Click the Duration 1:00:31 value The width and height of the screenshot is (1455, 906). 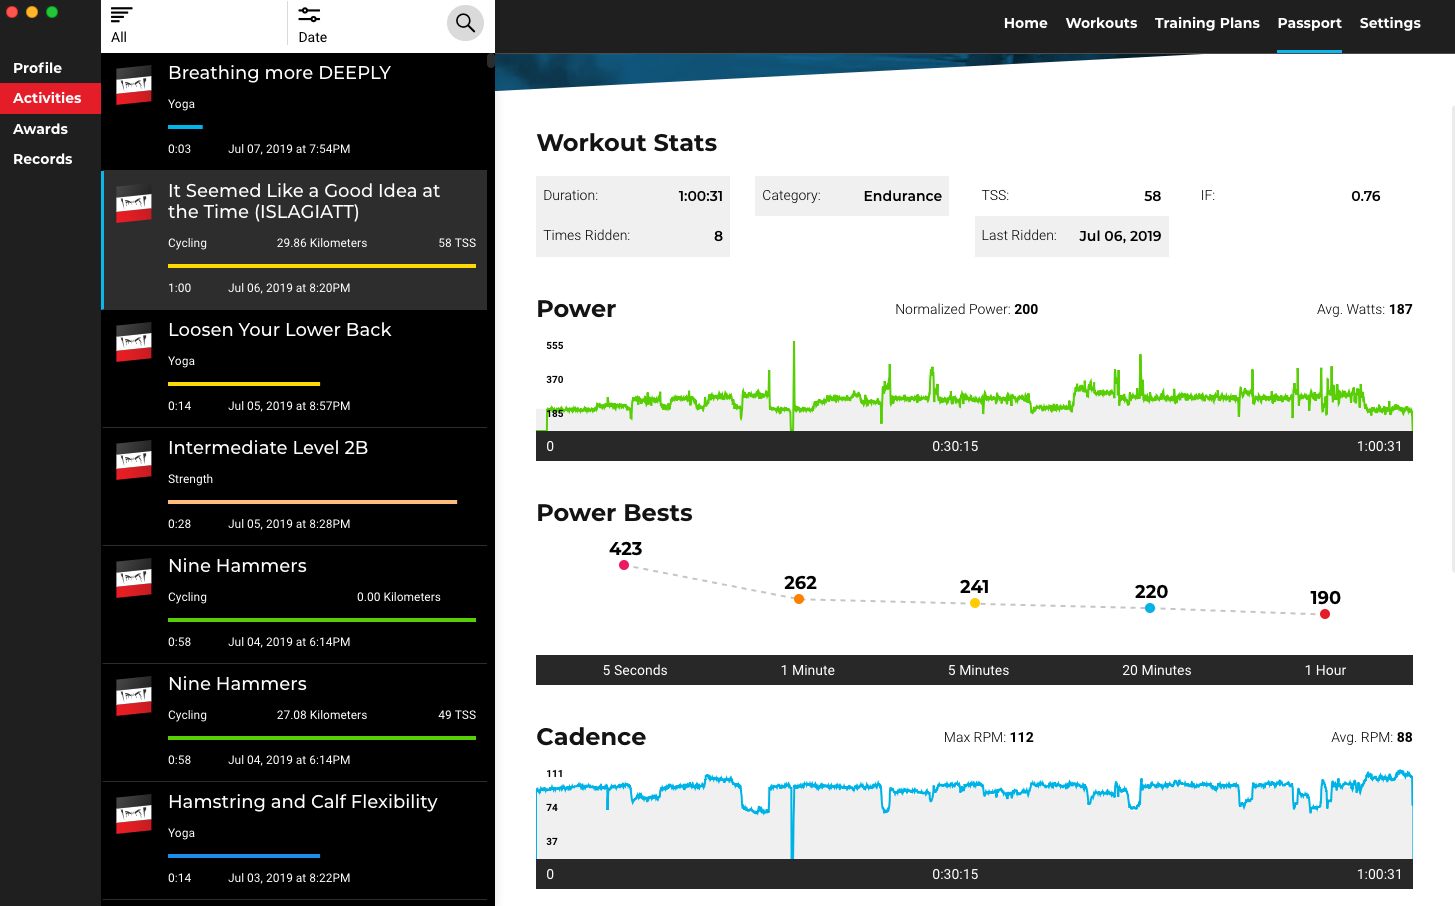click(700, 196)
